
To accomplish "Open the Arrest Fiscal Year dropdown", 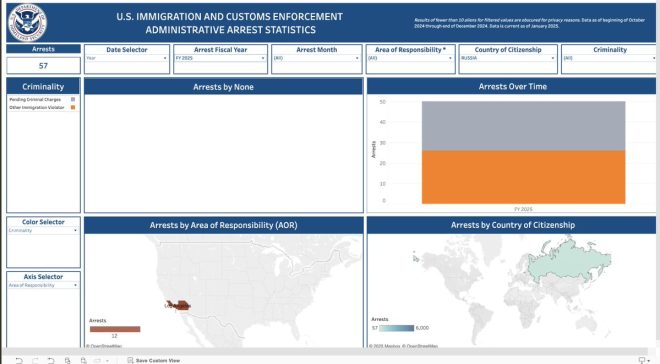I will tap(220, 58).
